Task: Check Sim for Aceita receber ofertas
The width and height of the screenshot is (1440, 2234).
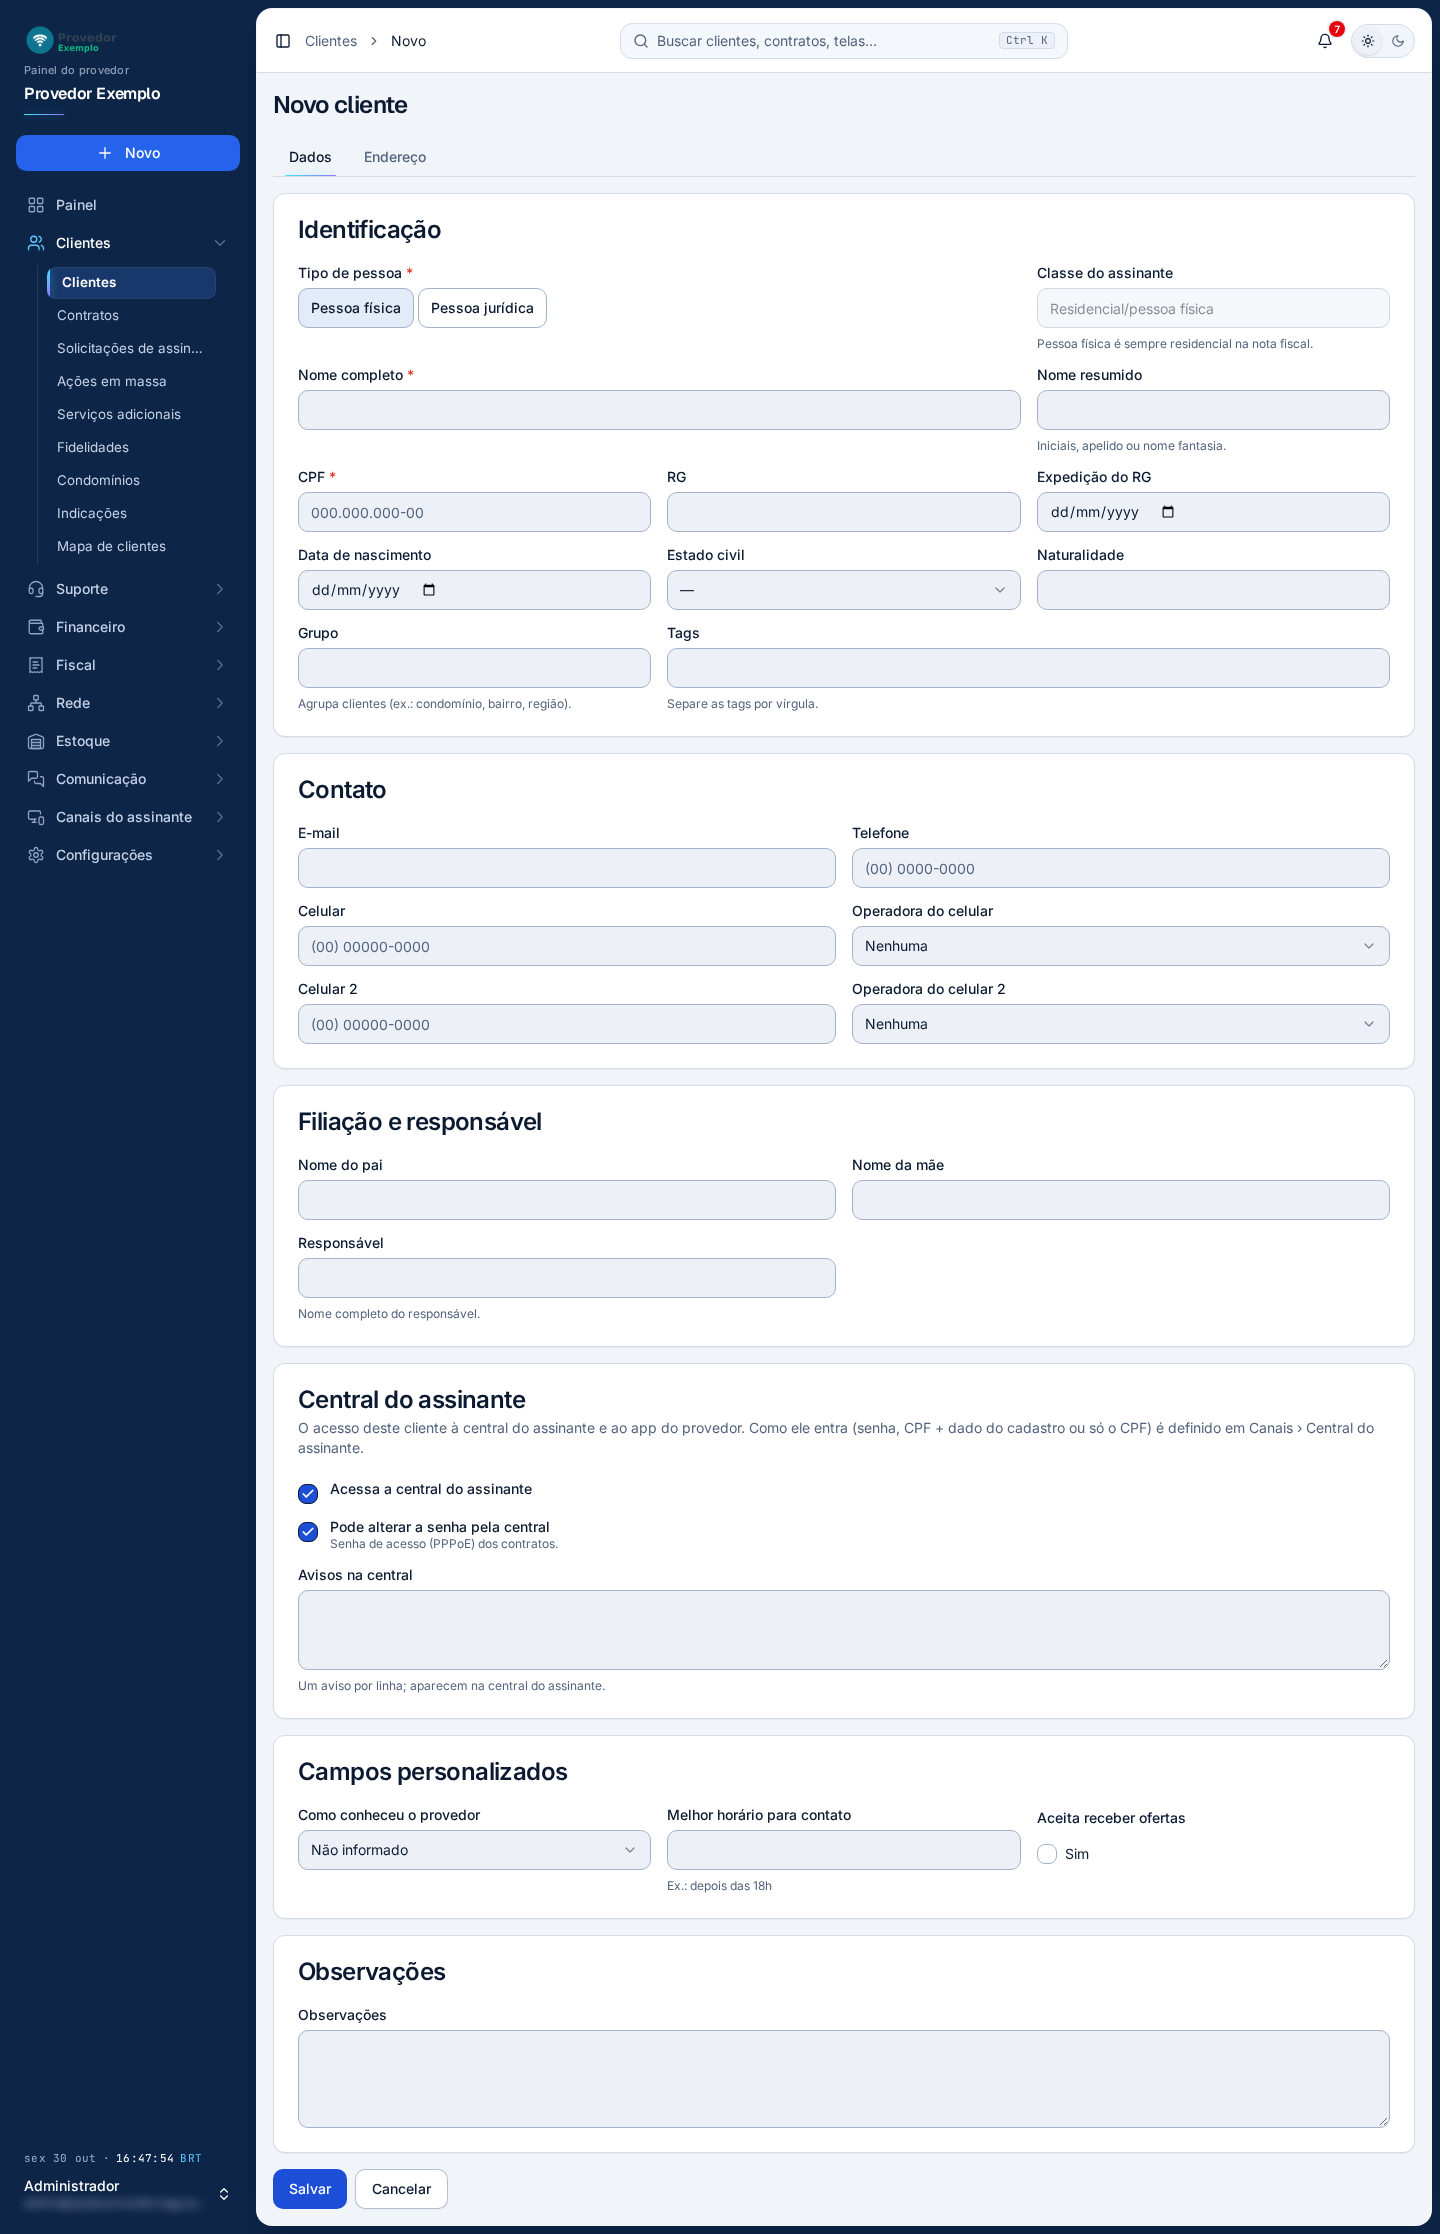Action: coord(1047,1854)
